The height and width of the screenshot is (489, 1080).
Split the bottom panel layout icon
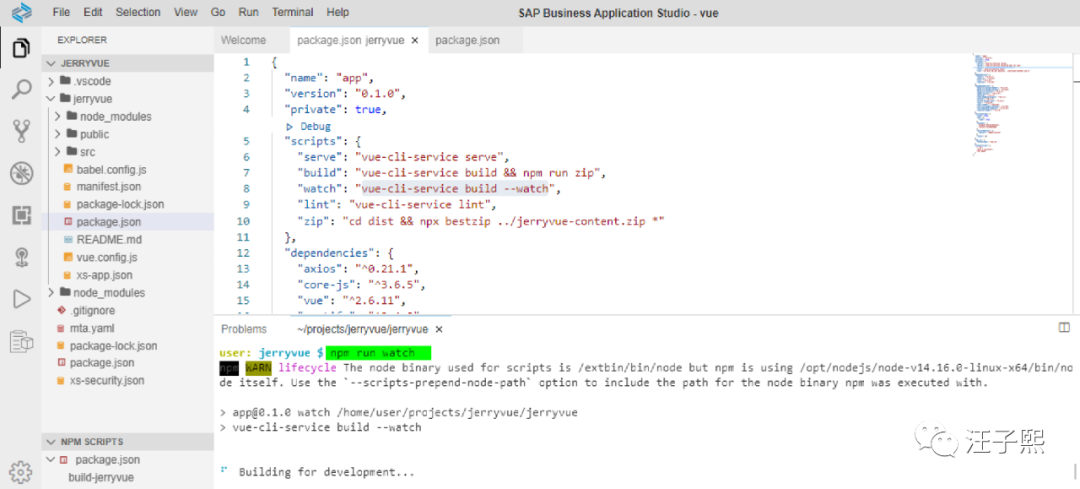click(1063, 327)
